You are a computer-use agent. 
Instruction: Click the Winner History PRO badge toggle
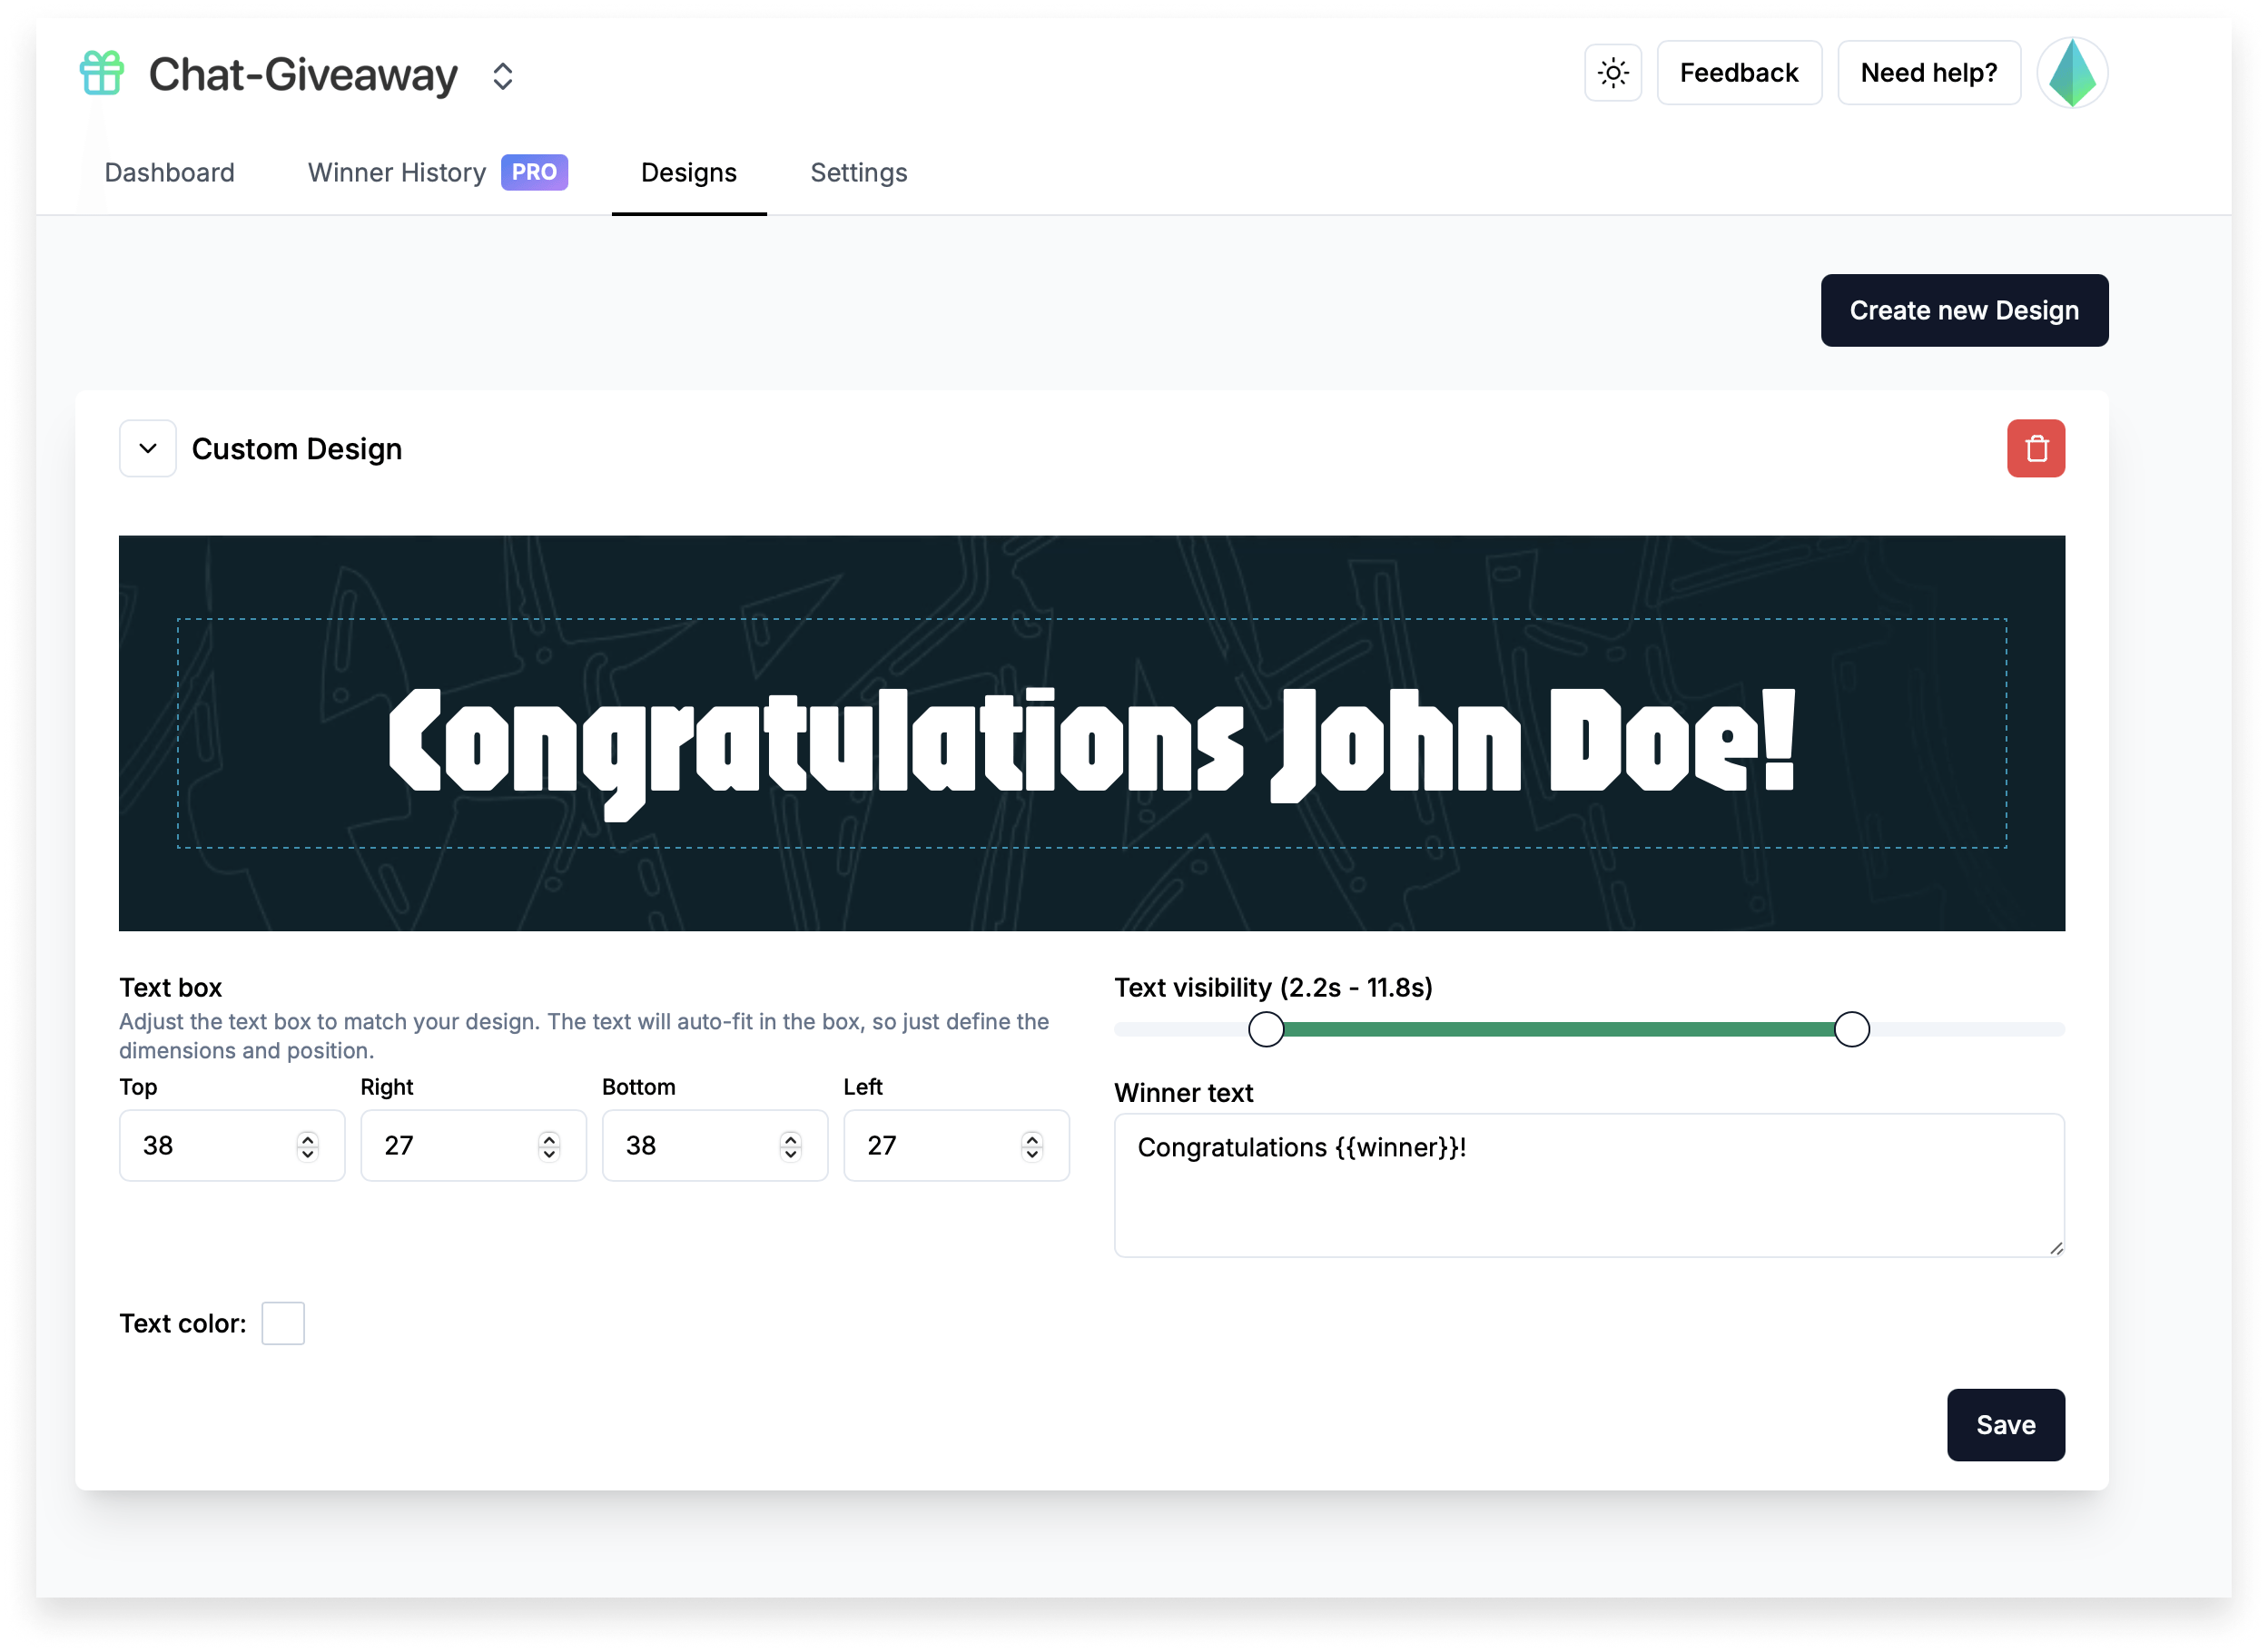coord(534,171)
